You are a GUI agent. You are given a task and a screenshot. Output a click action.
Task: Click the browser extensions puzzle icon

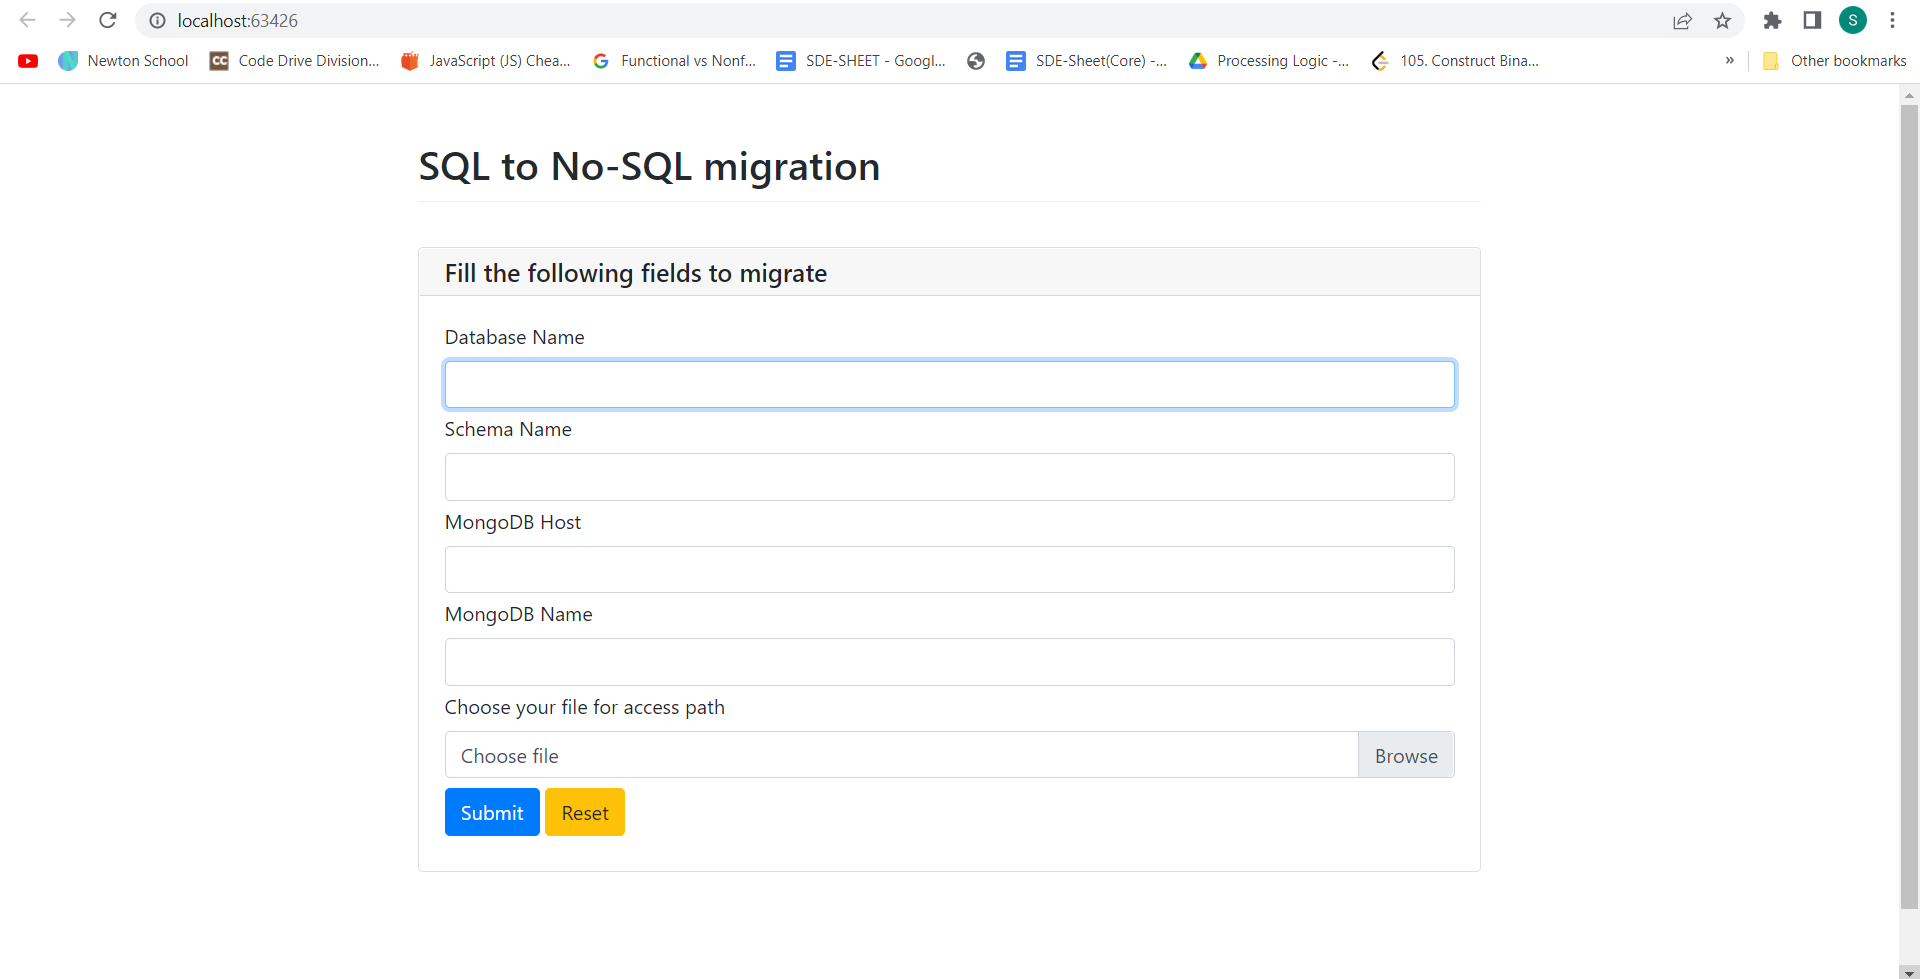pos(1771,20)
